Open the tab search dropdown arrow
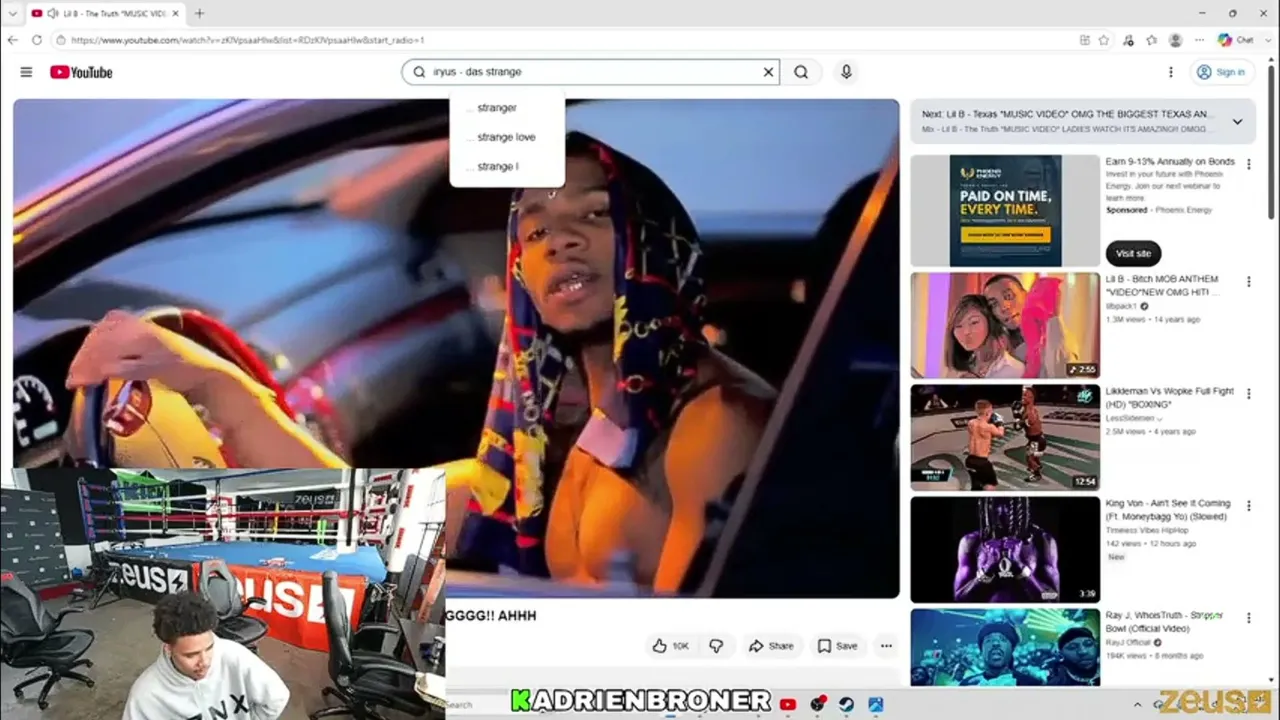This screenshot has height=720, width=1280. 12,13
